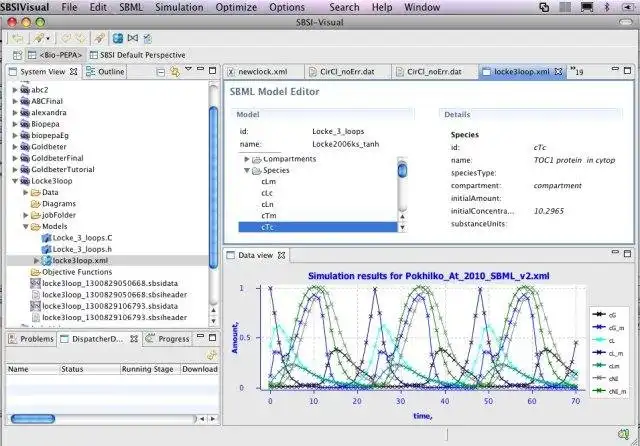640x446 pixels.
Task: Click the species name TOC1 protein field
Action: pos(574,160)
